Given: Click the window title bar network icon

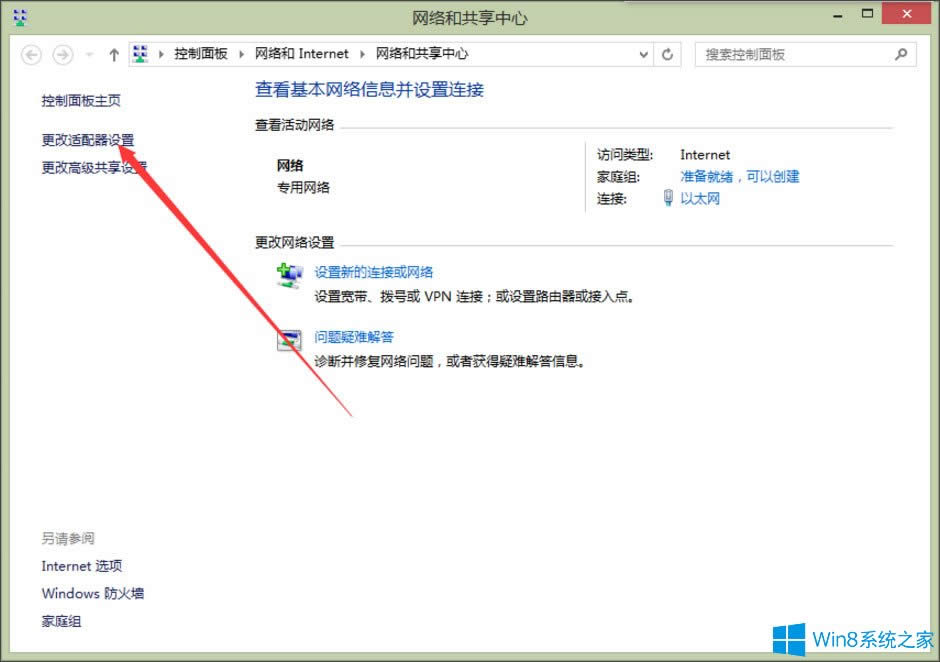Looking at the screenshot, I should click(18, 14).
